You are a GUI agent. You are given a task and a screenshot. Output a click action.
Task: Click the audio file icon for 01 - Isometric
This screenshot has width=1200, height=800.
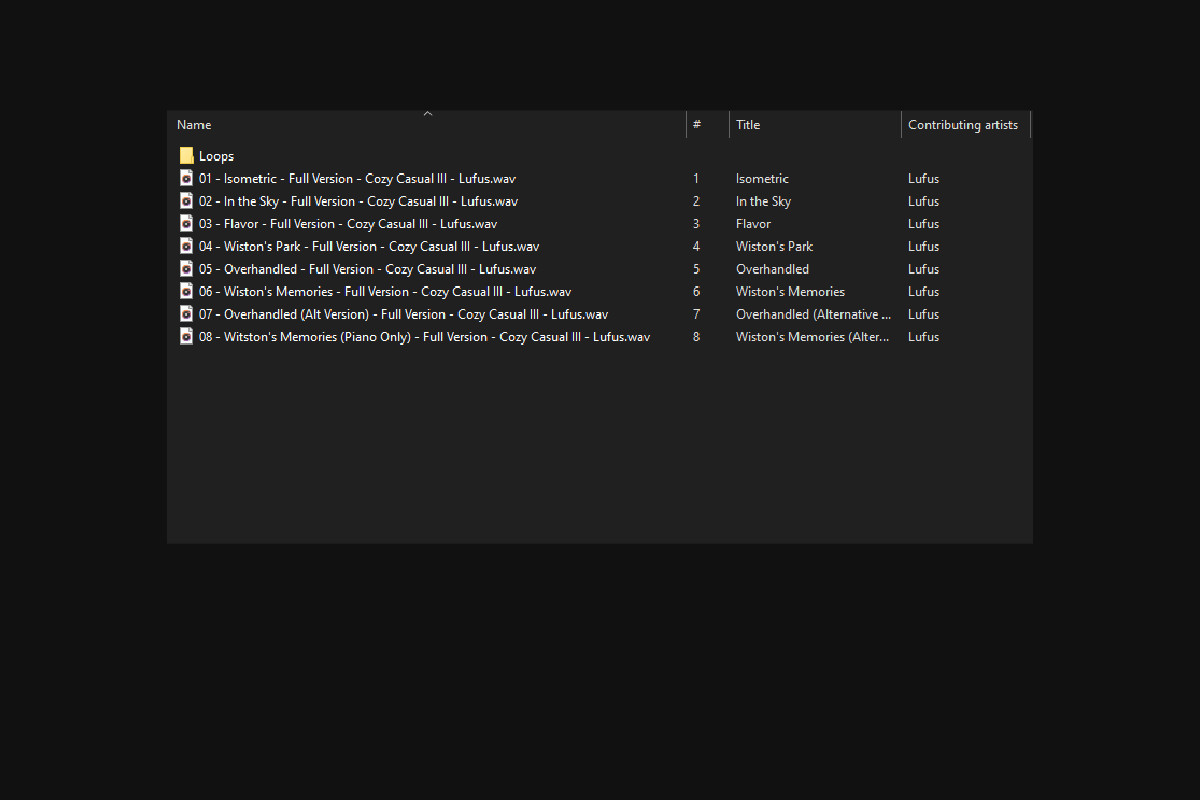[x=186, y=178]
